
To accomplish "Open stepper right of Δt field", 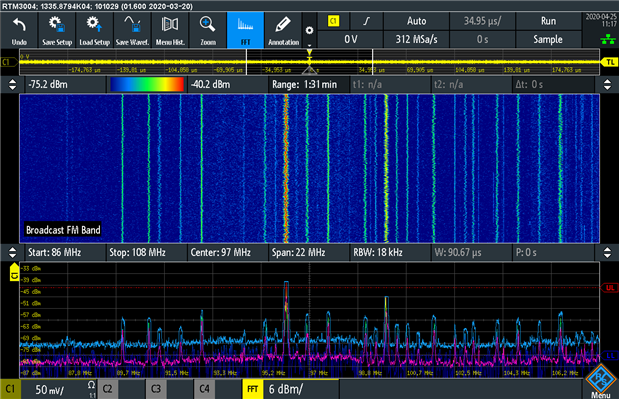I will 607,84.
